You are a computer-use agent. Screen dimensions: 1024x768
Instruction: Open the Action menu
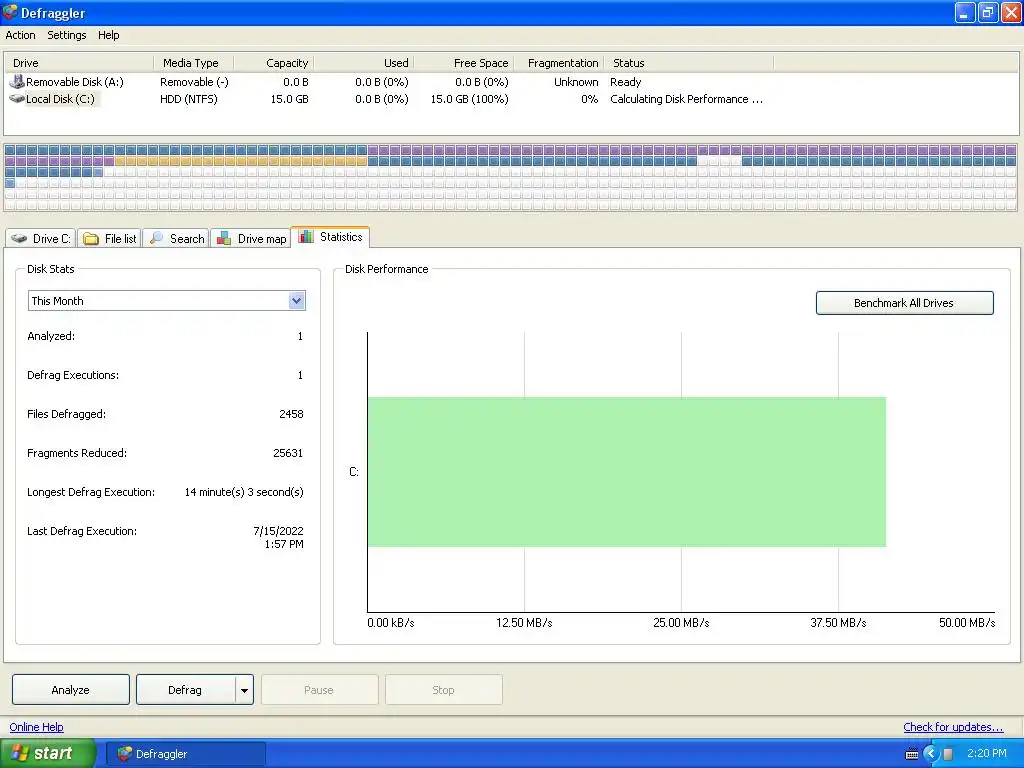coord(20,35)
